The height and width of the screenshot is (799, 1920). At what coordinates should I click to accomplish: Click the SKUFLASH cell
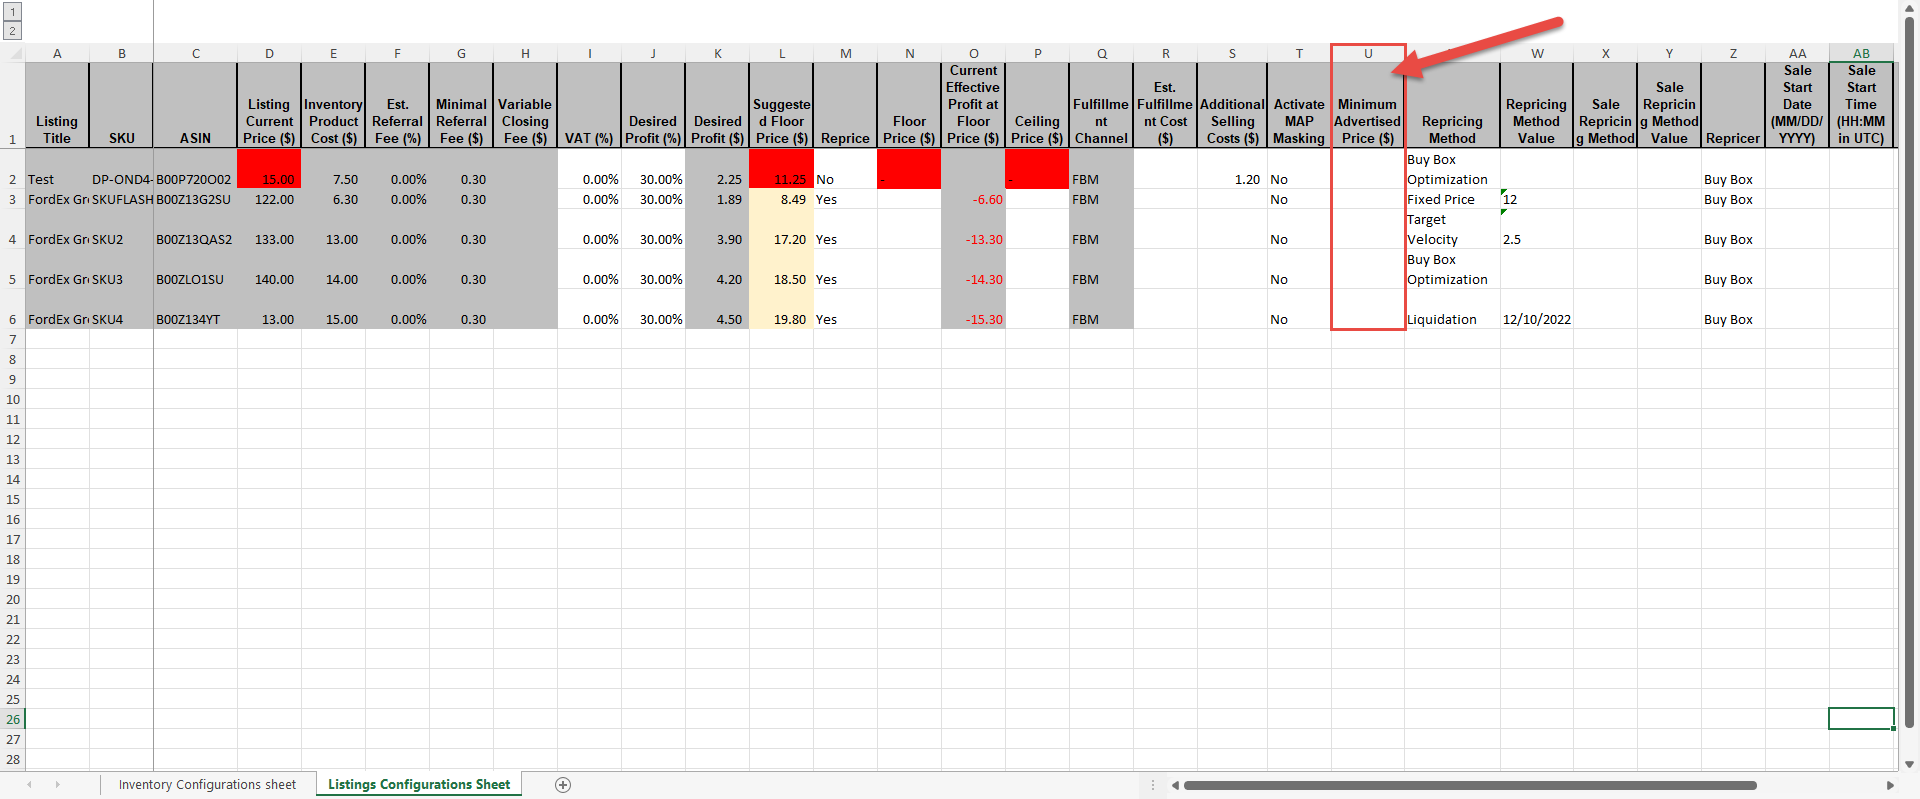[x=121, y=199]
